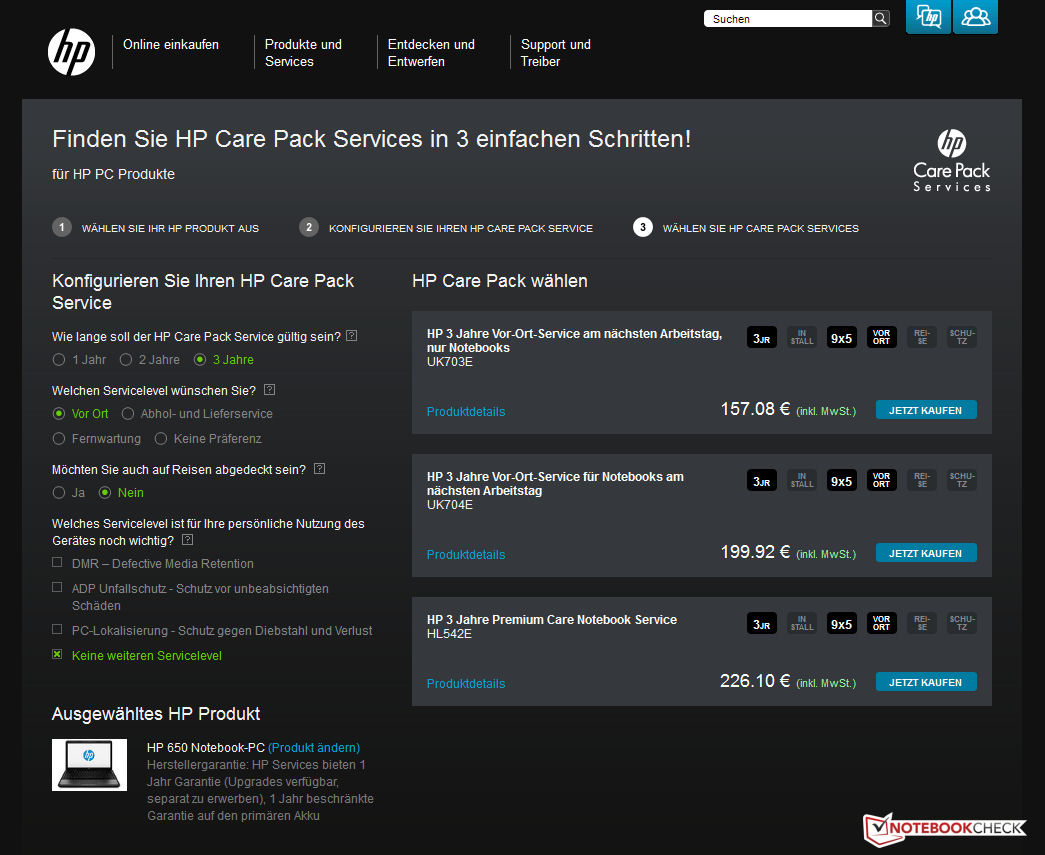Open Entdecken und Entwerfen menu
The image size is (1045, 855).
coord(431,53)
